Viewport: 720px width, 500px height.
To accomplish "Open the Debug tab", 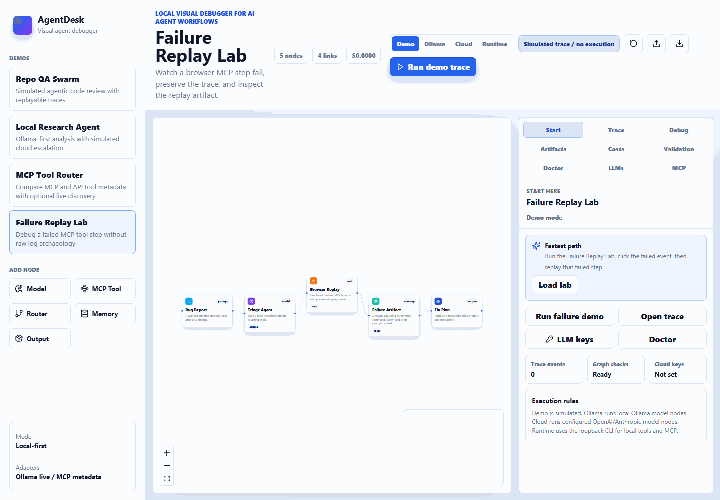I will pos(679,130).
